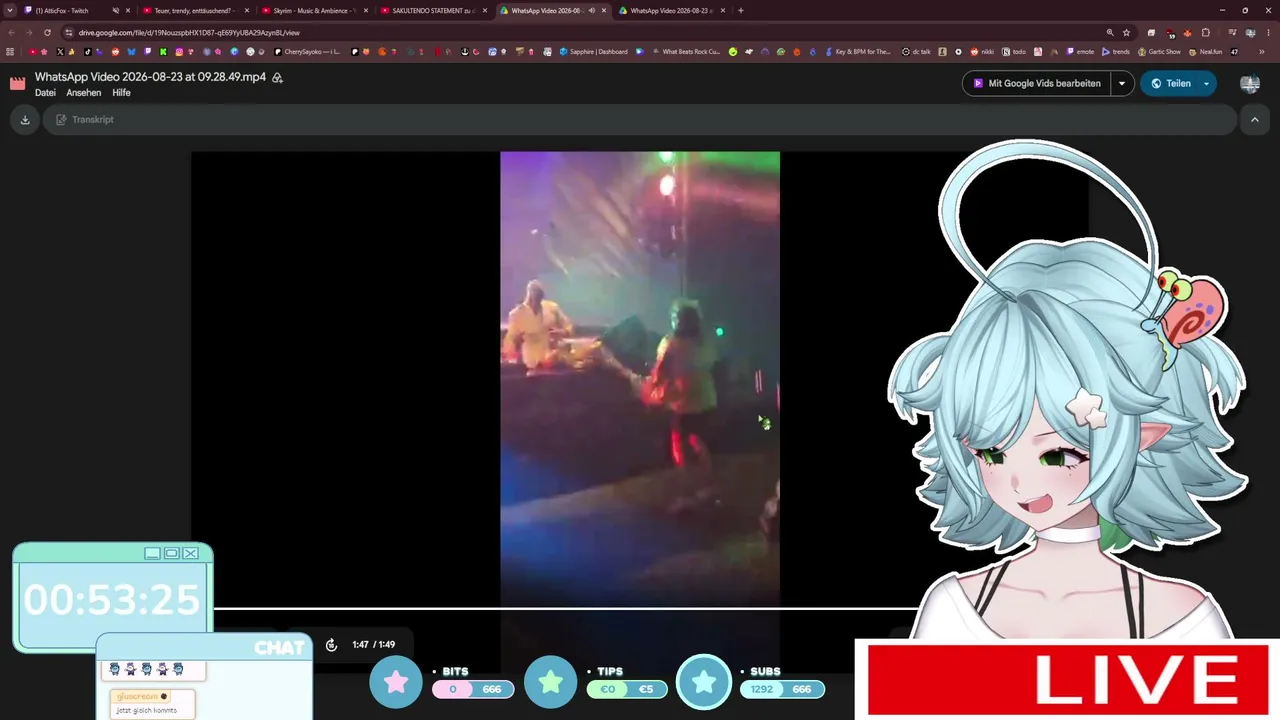Bookmark this page with the star
Screen dimensions: 1280x720
click(1127, 32)
